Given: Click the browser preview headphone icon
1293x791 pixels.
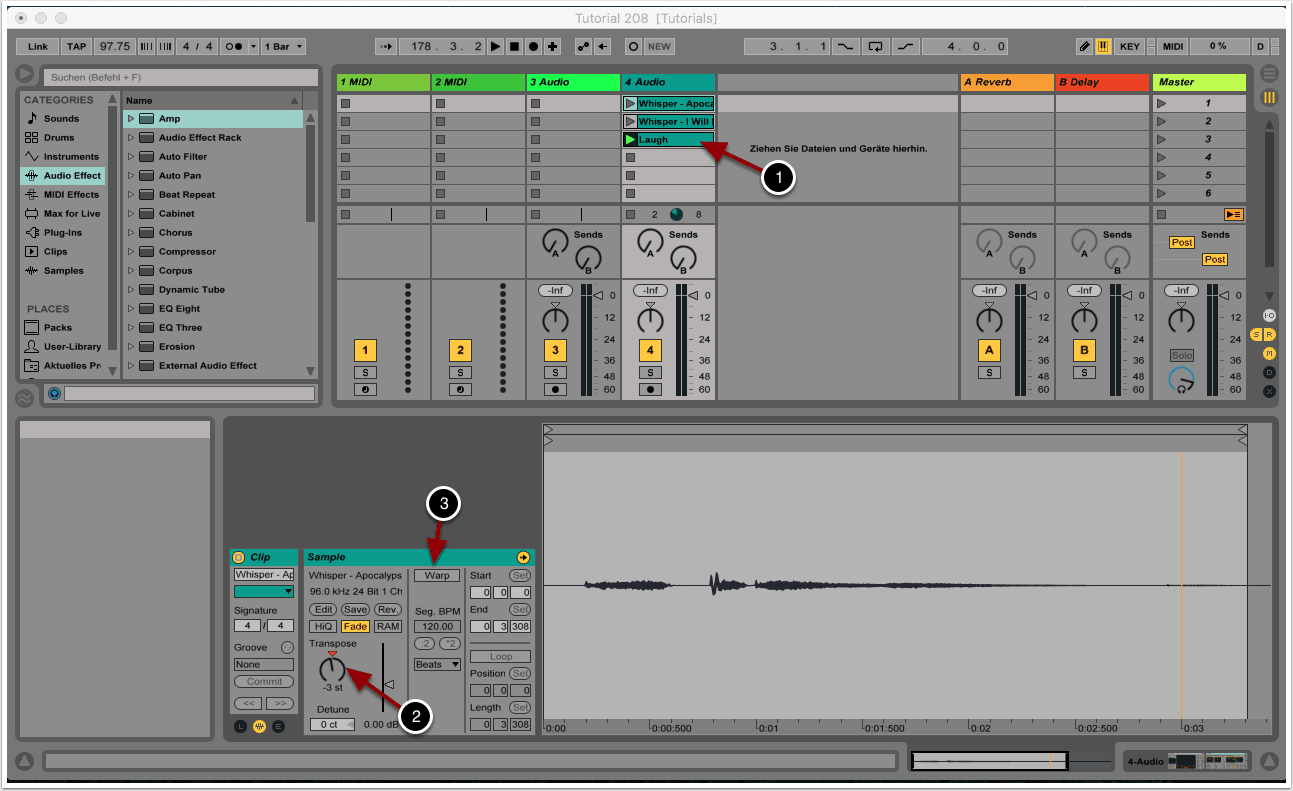Looking at the screenshot, I should tap(54, 394).
